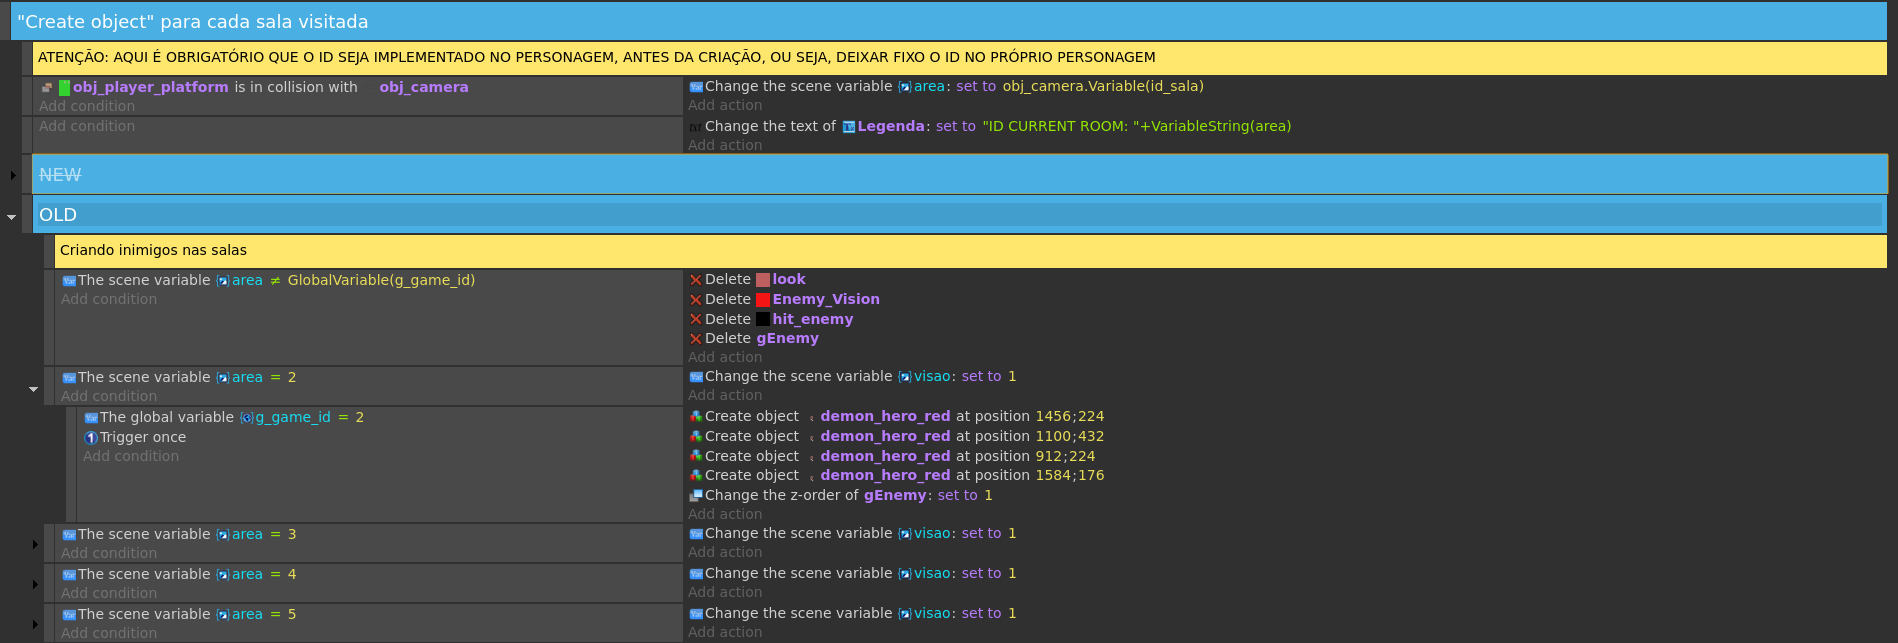1898x643 pixels.
Task: Click the variable icon of the area = 2 condition
Action: 69,378
